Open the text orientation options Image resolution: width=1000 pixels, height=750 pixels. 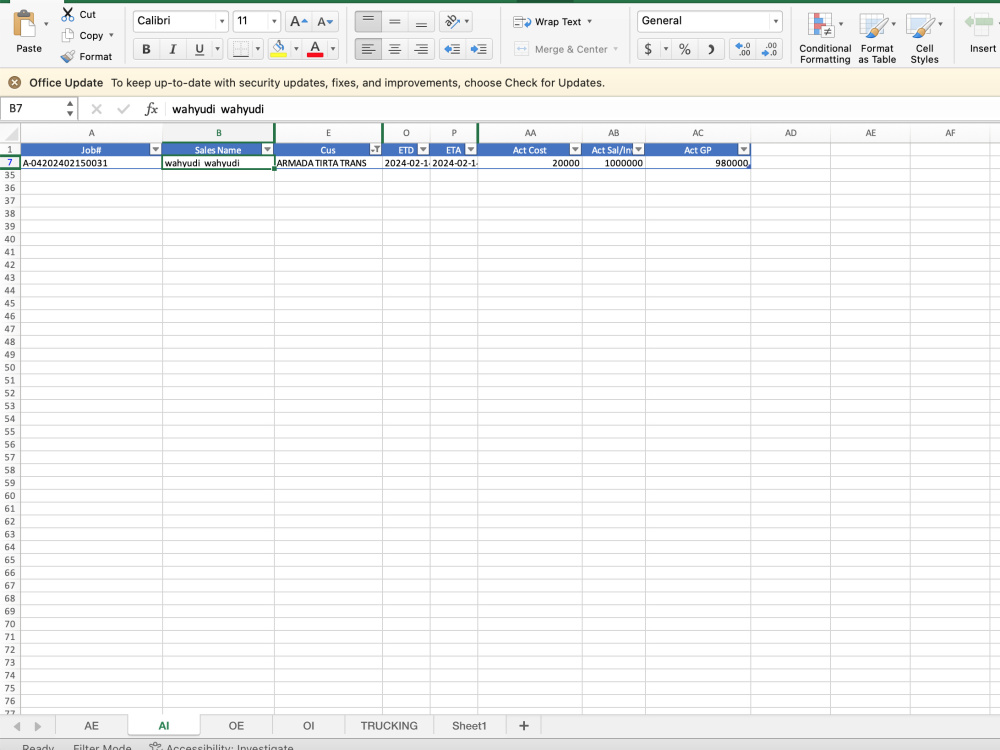456,22
